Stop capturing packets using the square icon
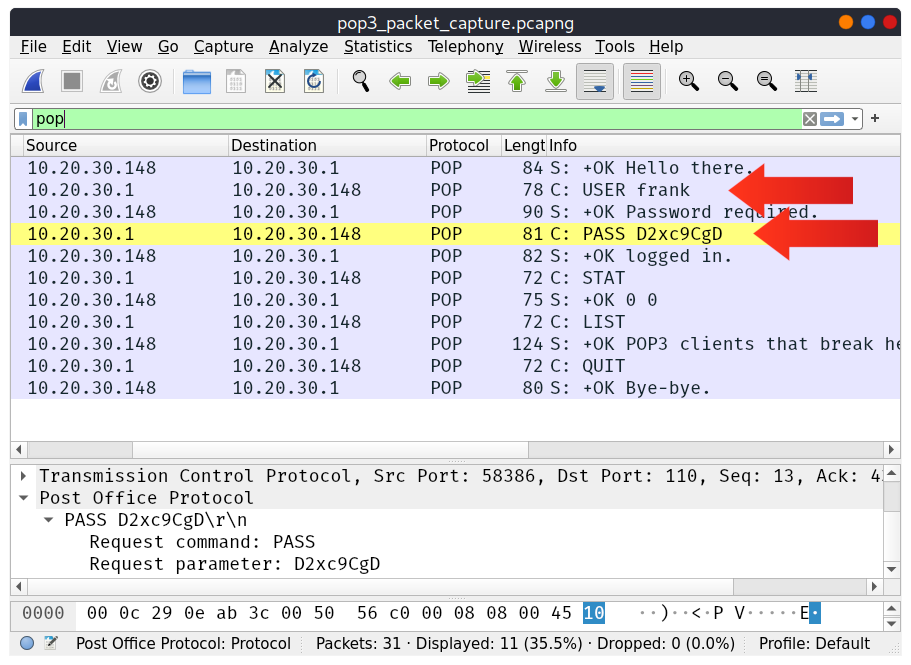 pos(72,81)
